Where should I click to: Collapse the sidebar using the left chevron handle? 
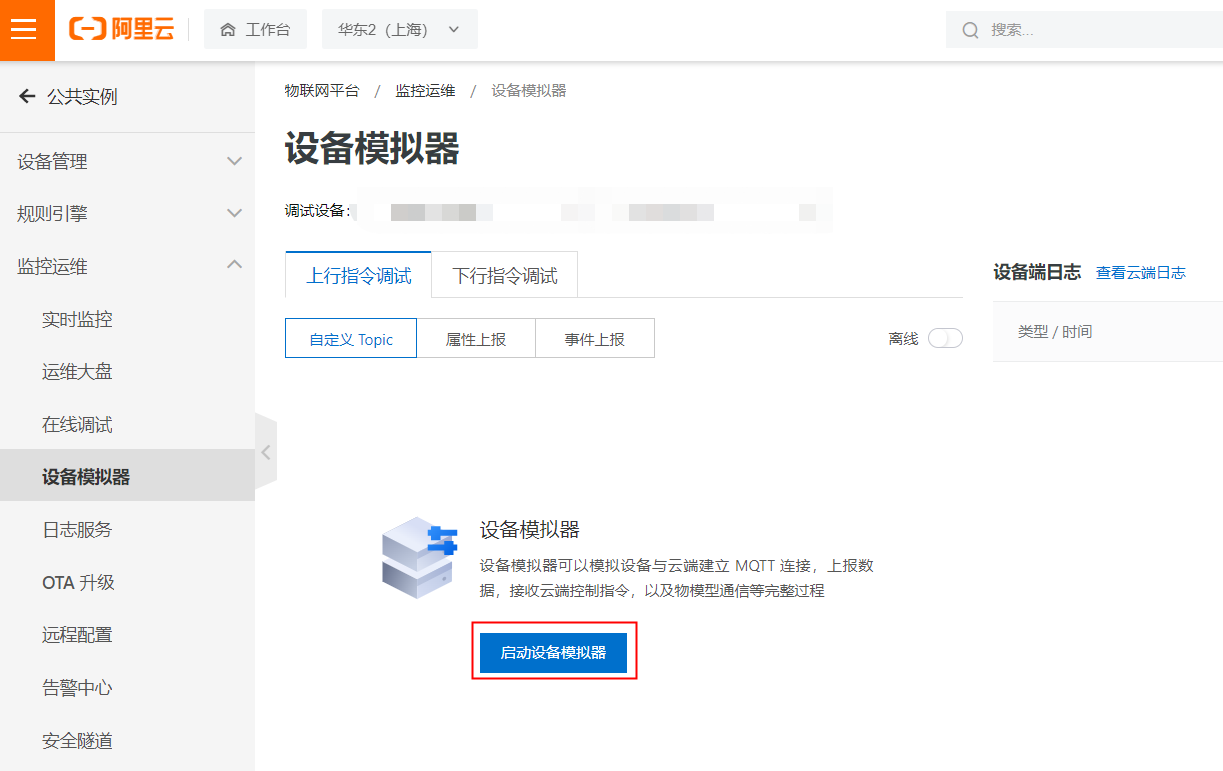265,451
